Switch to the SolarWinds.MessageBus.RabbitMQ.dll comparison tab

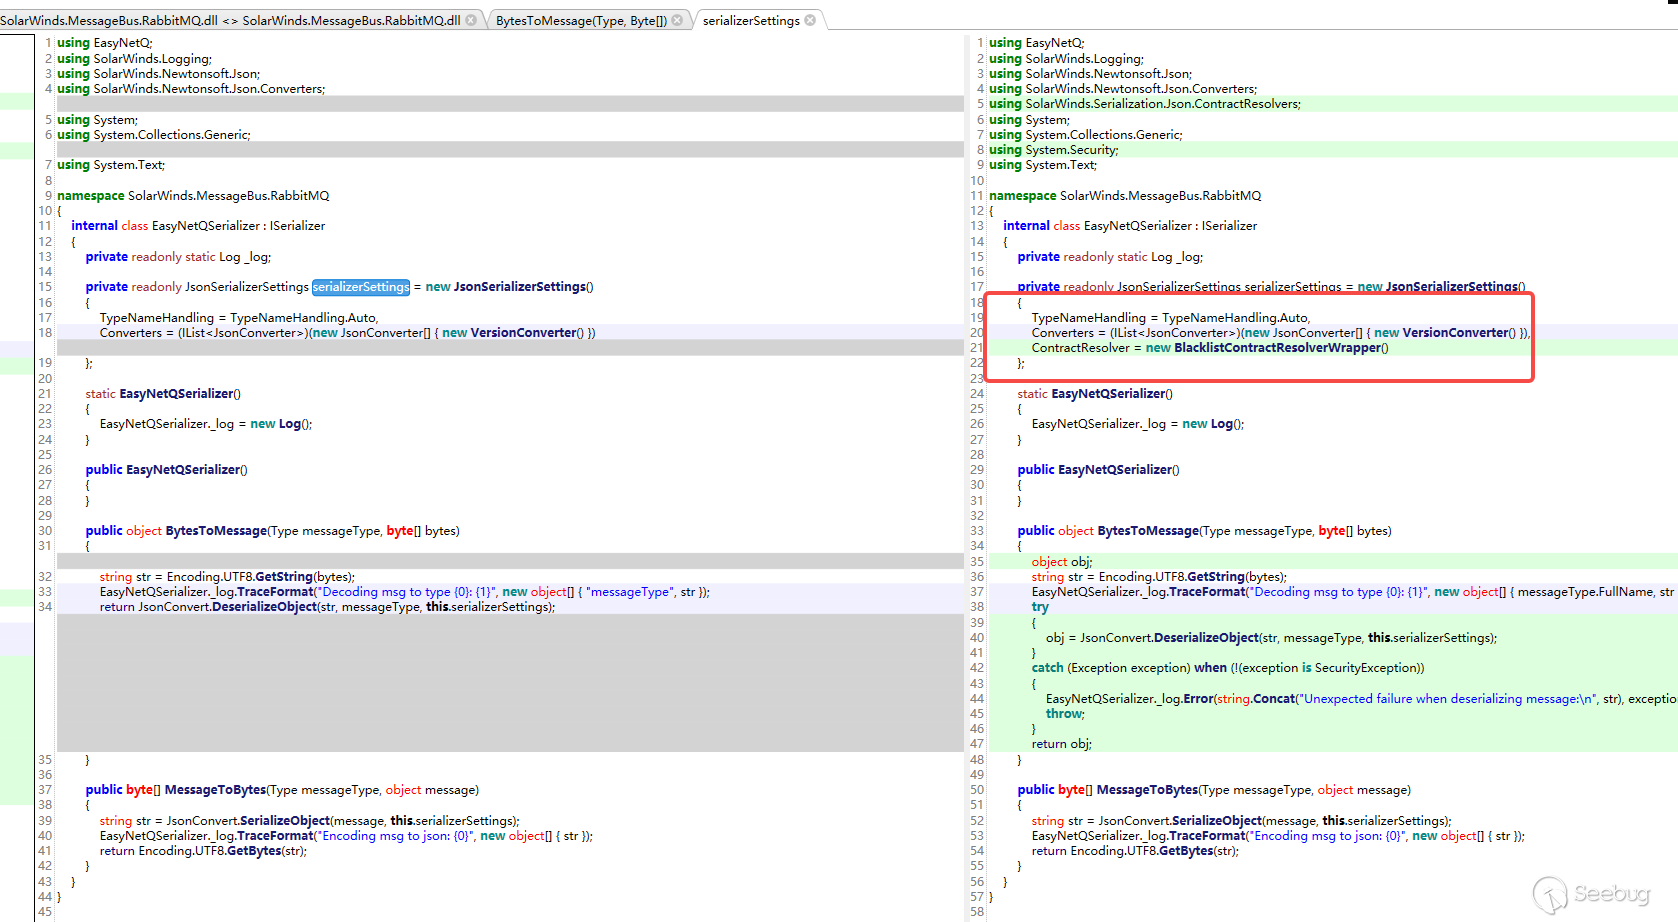(230, 20)
